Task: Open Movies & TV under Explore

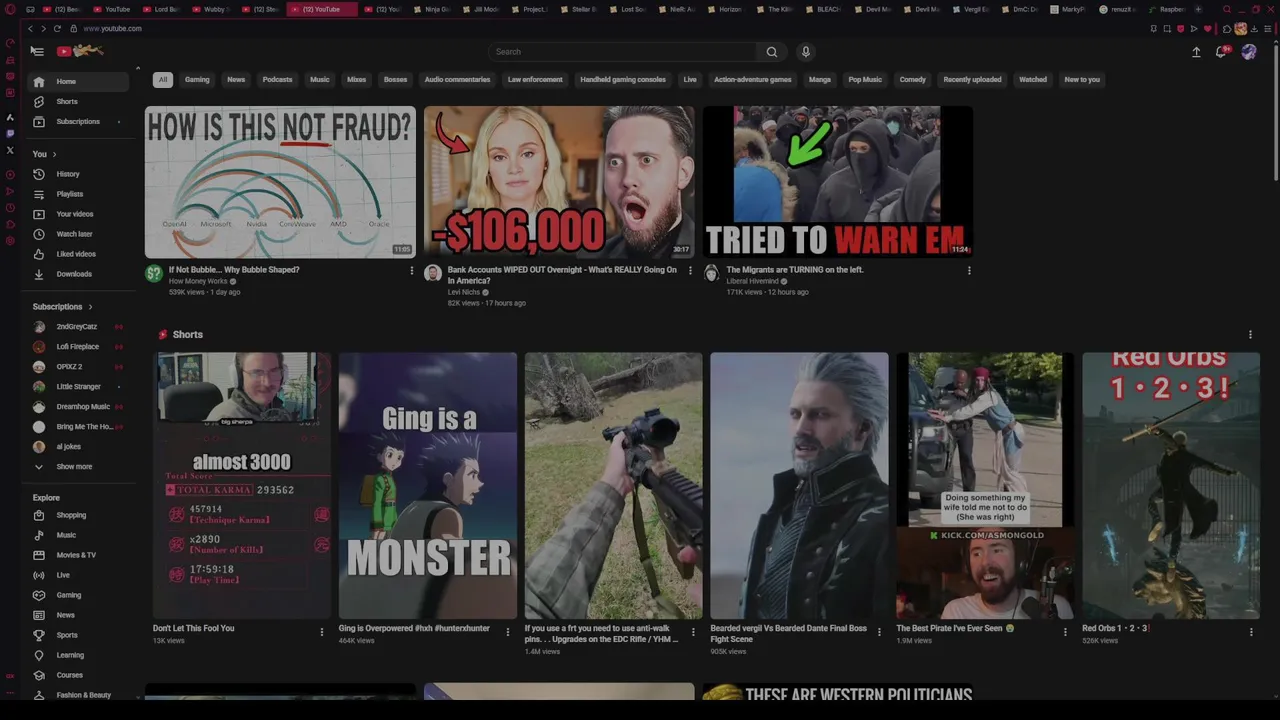Action: point(80,555)
